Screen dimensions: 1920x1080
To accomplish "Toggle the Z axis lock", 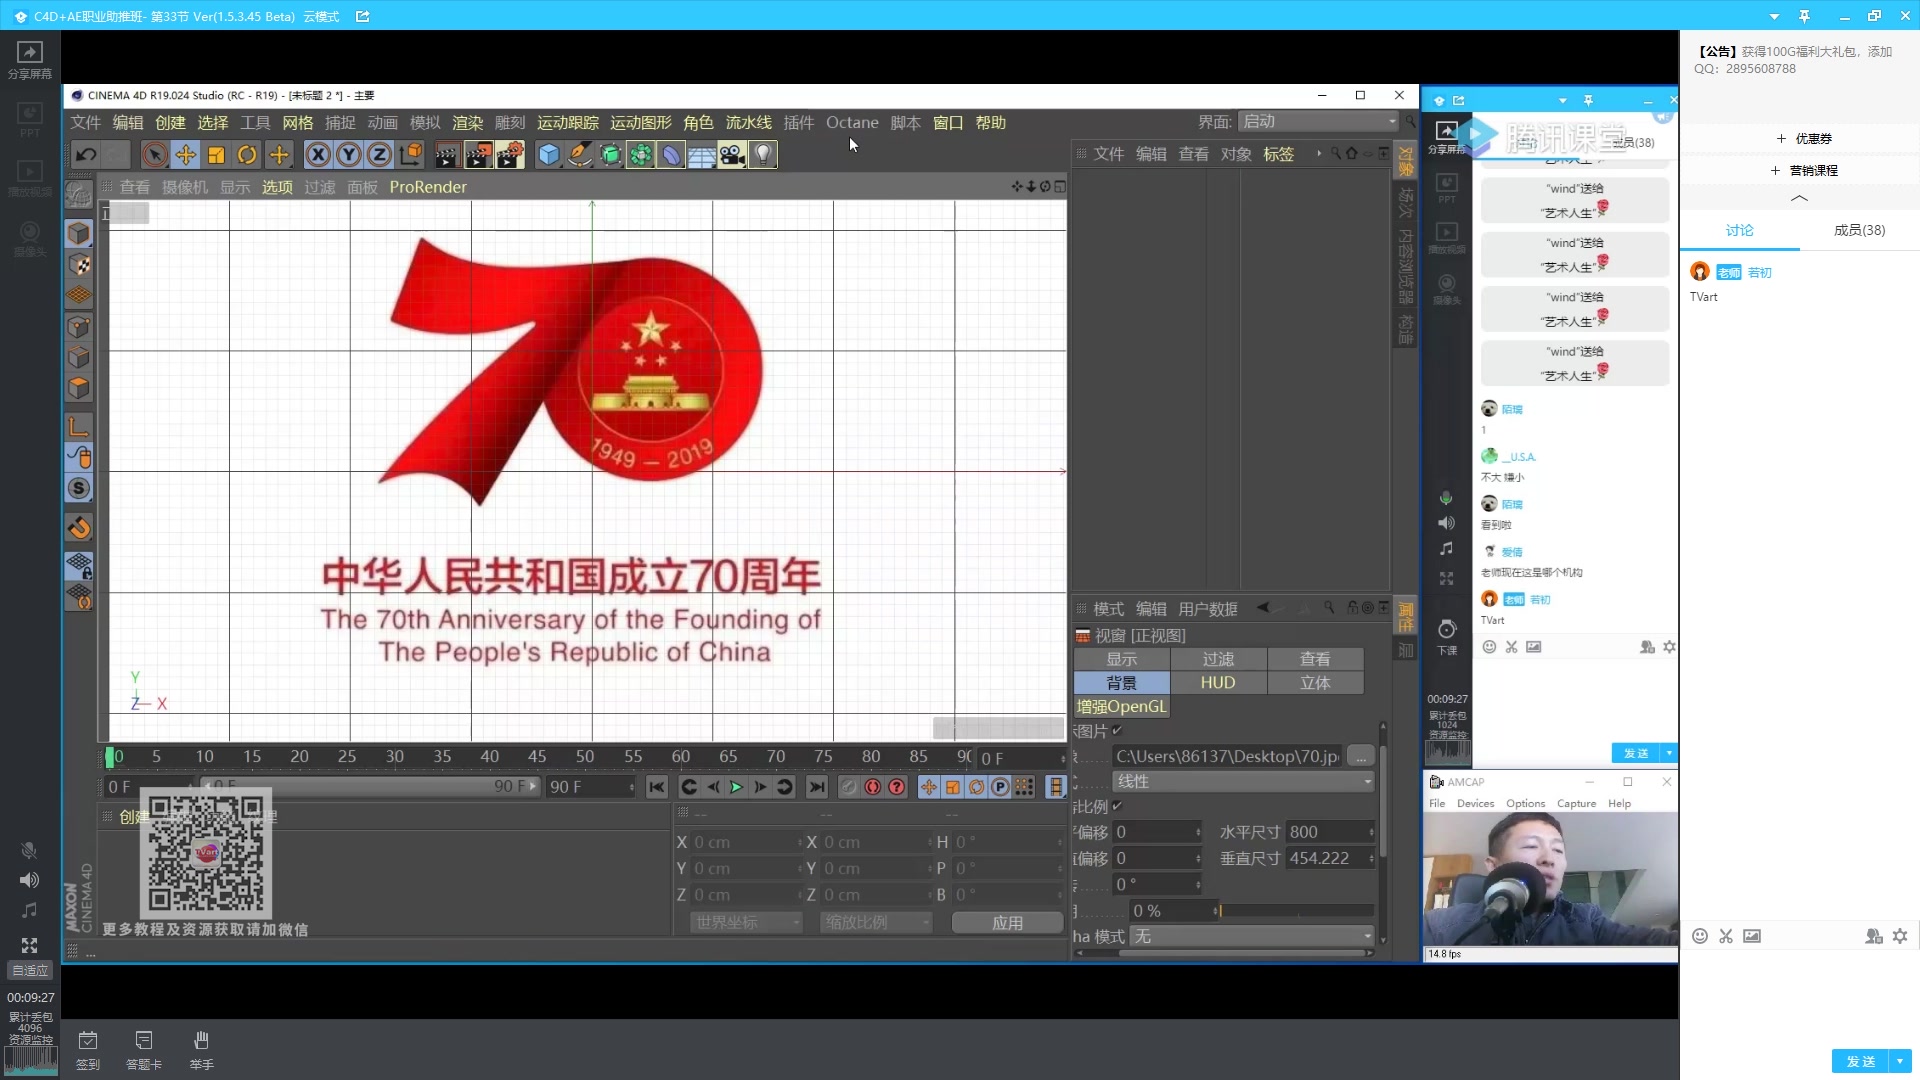I will click(x=379, y=154).
